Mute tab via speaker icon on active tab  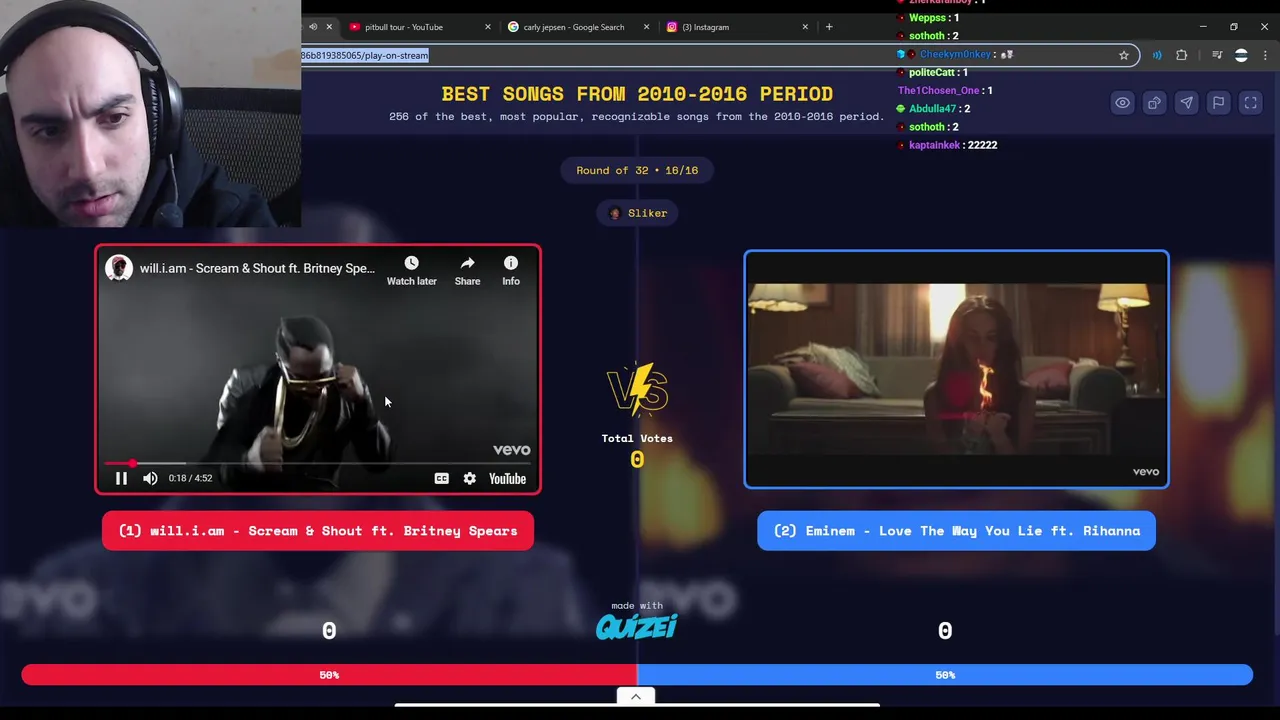tap(313, 27)
